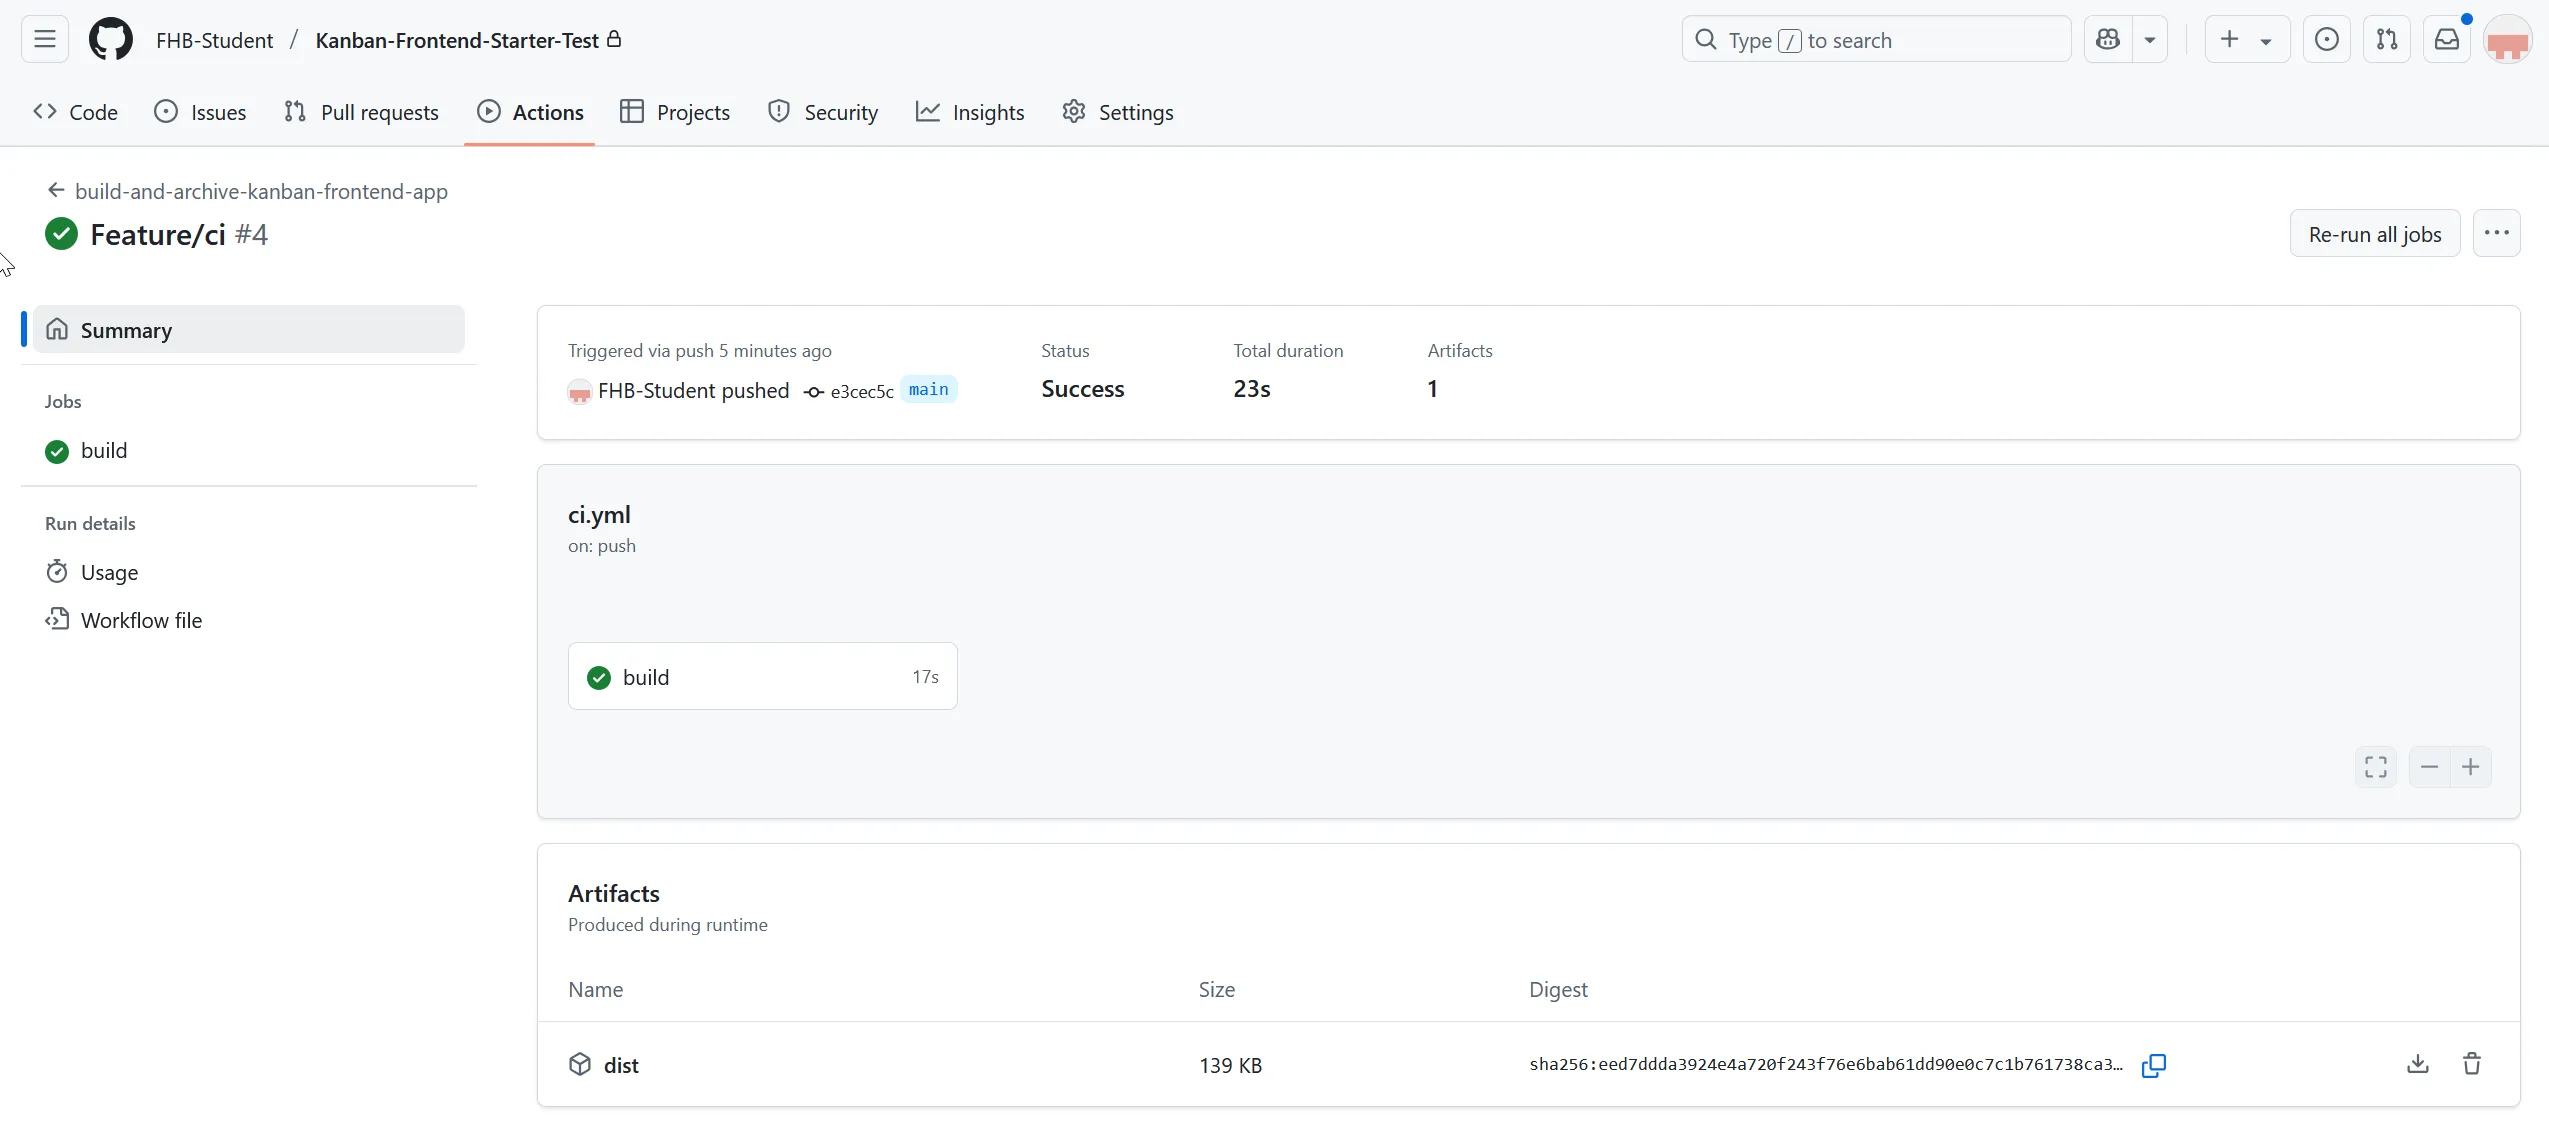Open the global navigation hamburger menu

(43, 39)
